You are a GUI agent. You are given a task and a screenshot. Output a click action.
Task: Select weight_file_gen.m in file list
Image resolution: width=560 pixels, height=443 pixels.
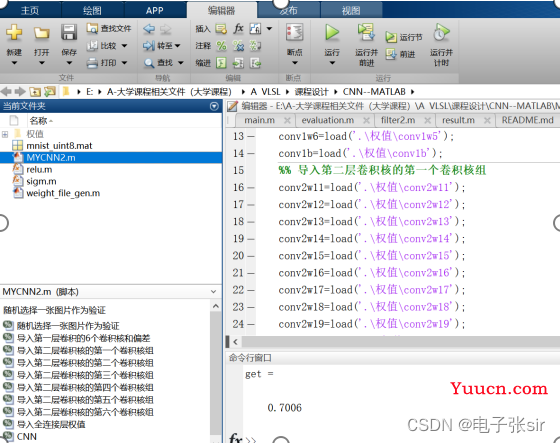(63, 193)
